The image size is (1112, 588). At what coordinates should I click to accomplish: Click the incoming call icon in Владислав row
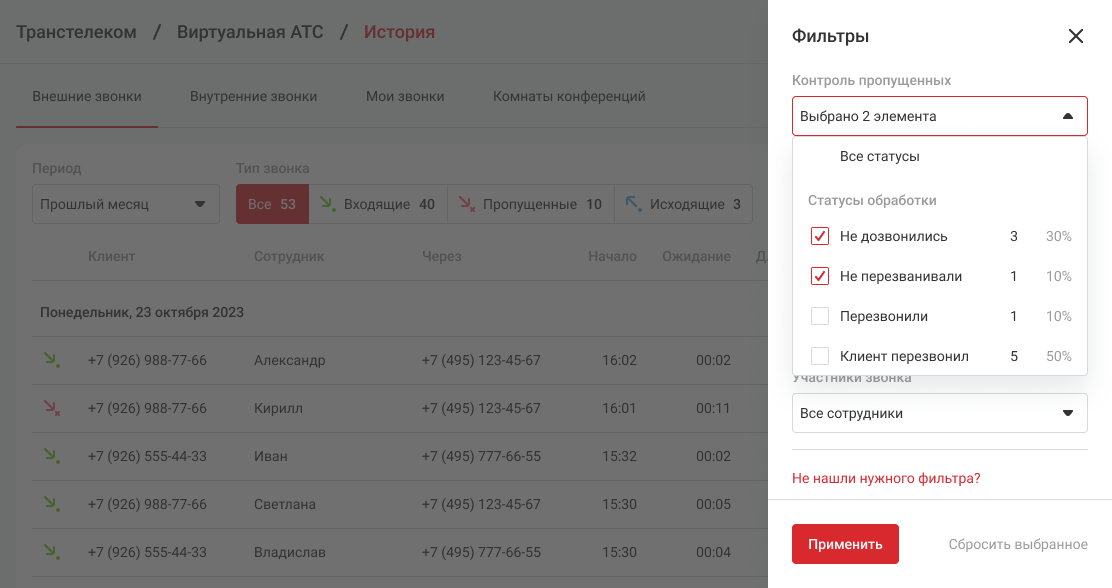click(x=50, y=552)
